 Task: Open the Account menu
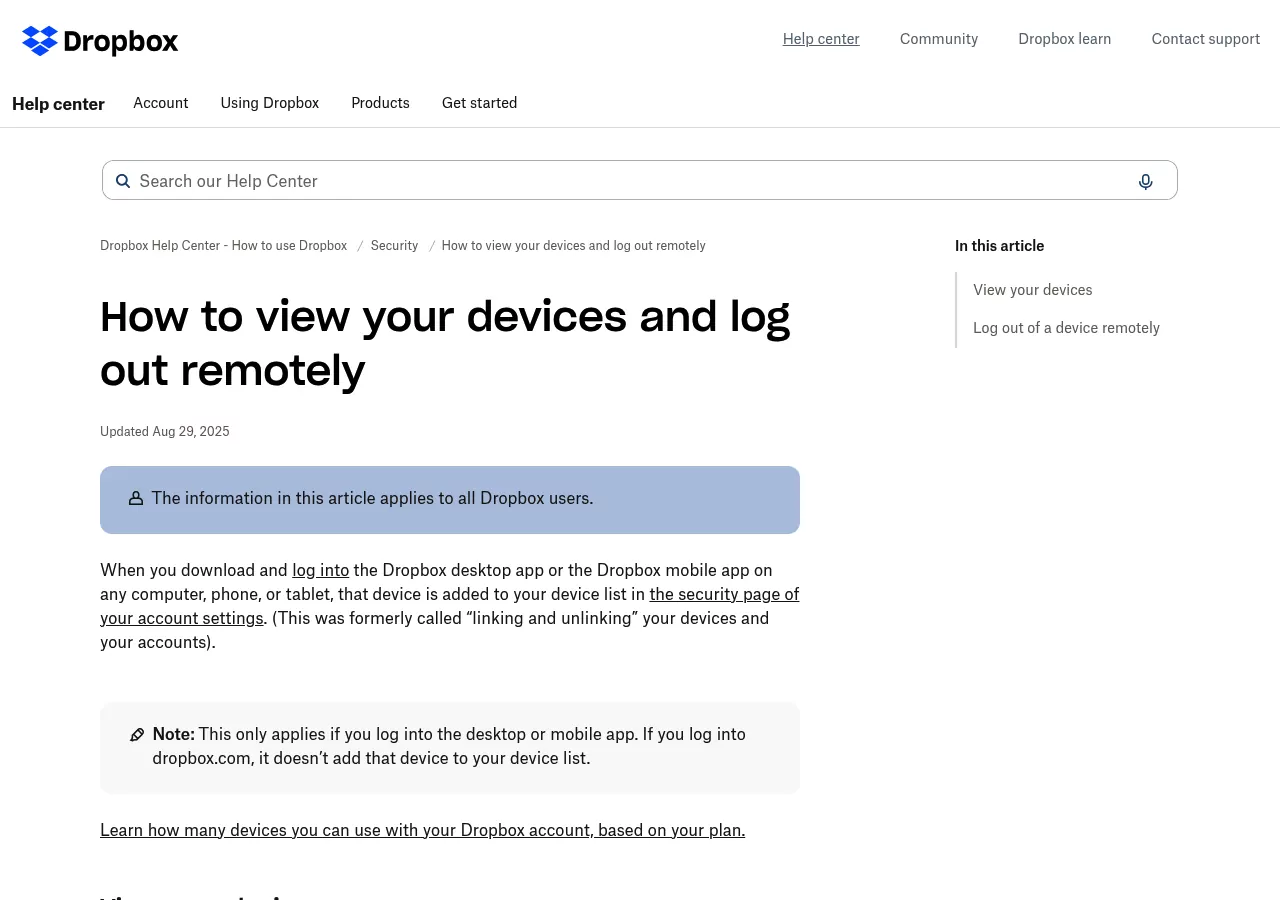(161, 103)
